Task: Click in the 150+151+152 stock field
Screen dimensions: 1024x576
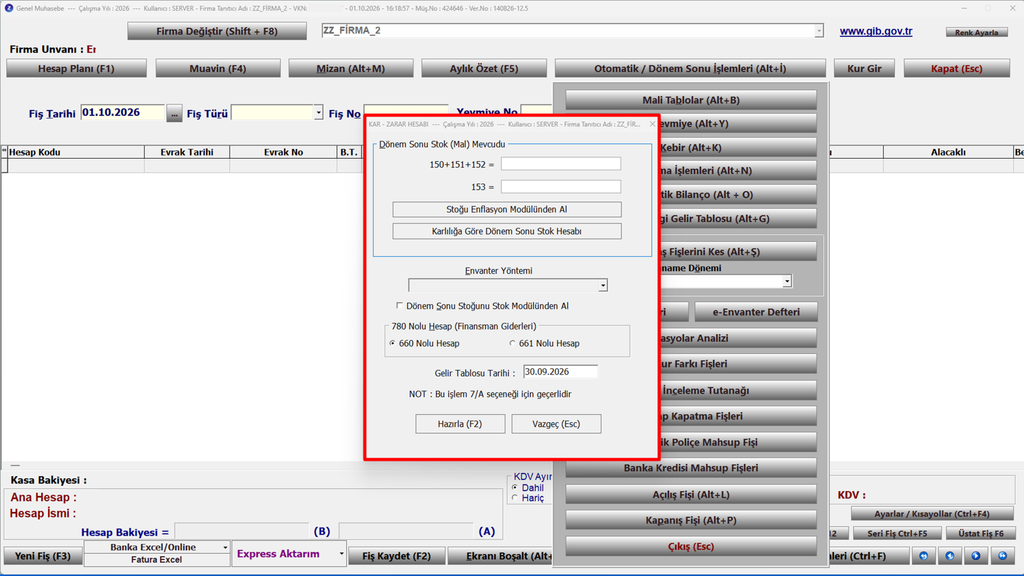Action: [561, 164]
